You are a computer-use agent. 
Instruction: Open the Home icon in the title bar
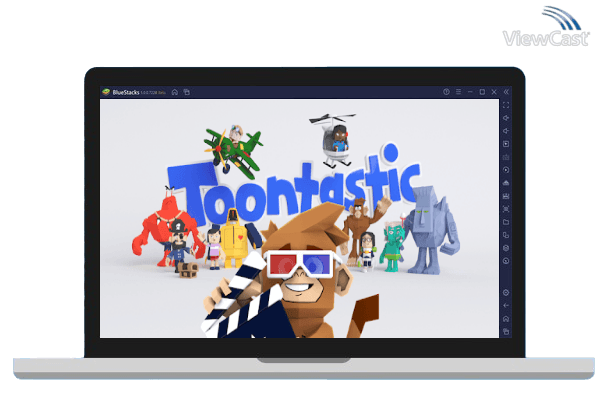175,92
